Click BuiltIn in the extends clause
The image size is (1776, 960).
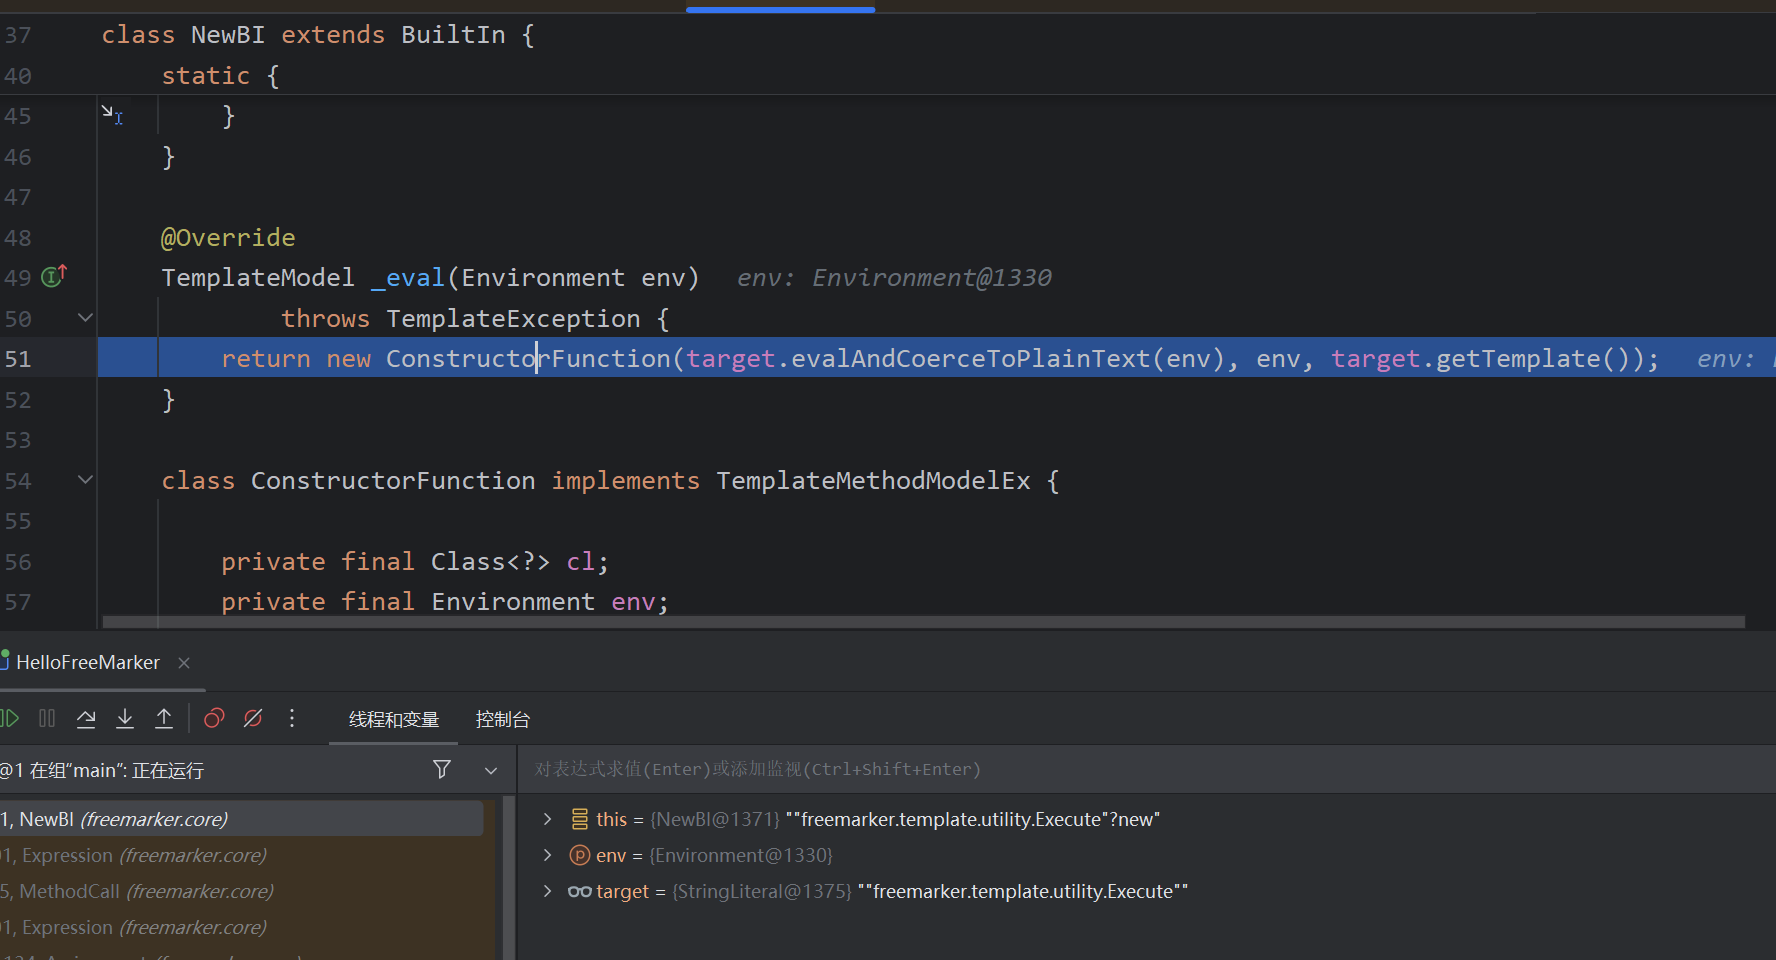(453, 35)
